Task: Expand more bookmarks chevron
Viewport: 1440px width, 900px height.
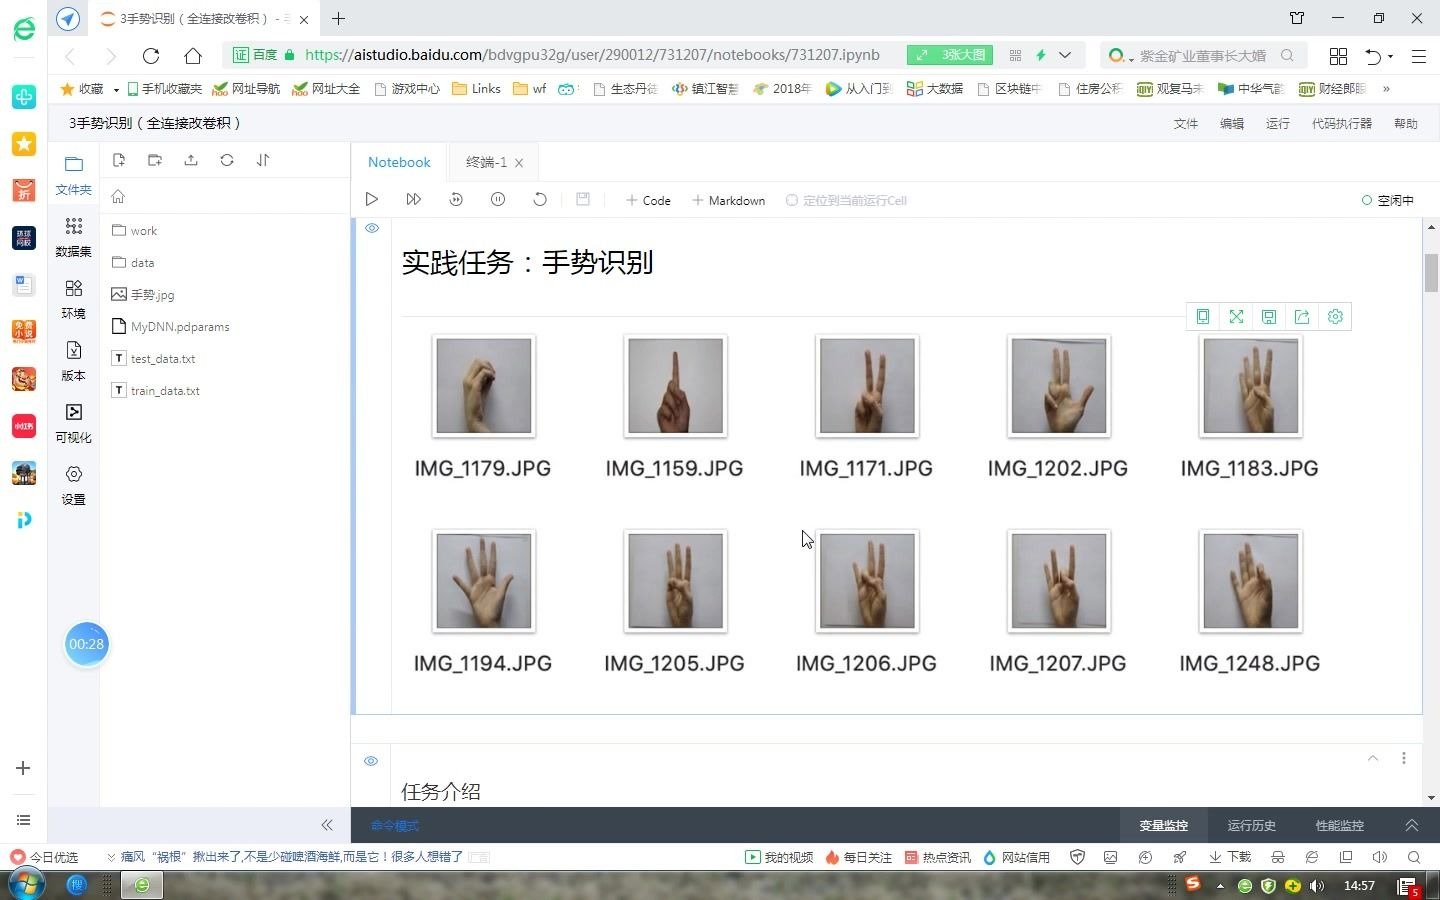Action: pyautogui.click(x=1386, y=89)
